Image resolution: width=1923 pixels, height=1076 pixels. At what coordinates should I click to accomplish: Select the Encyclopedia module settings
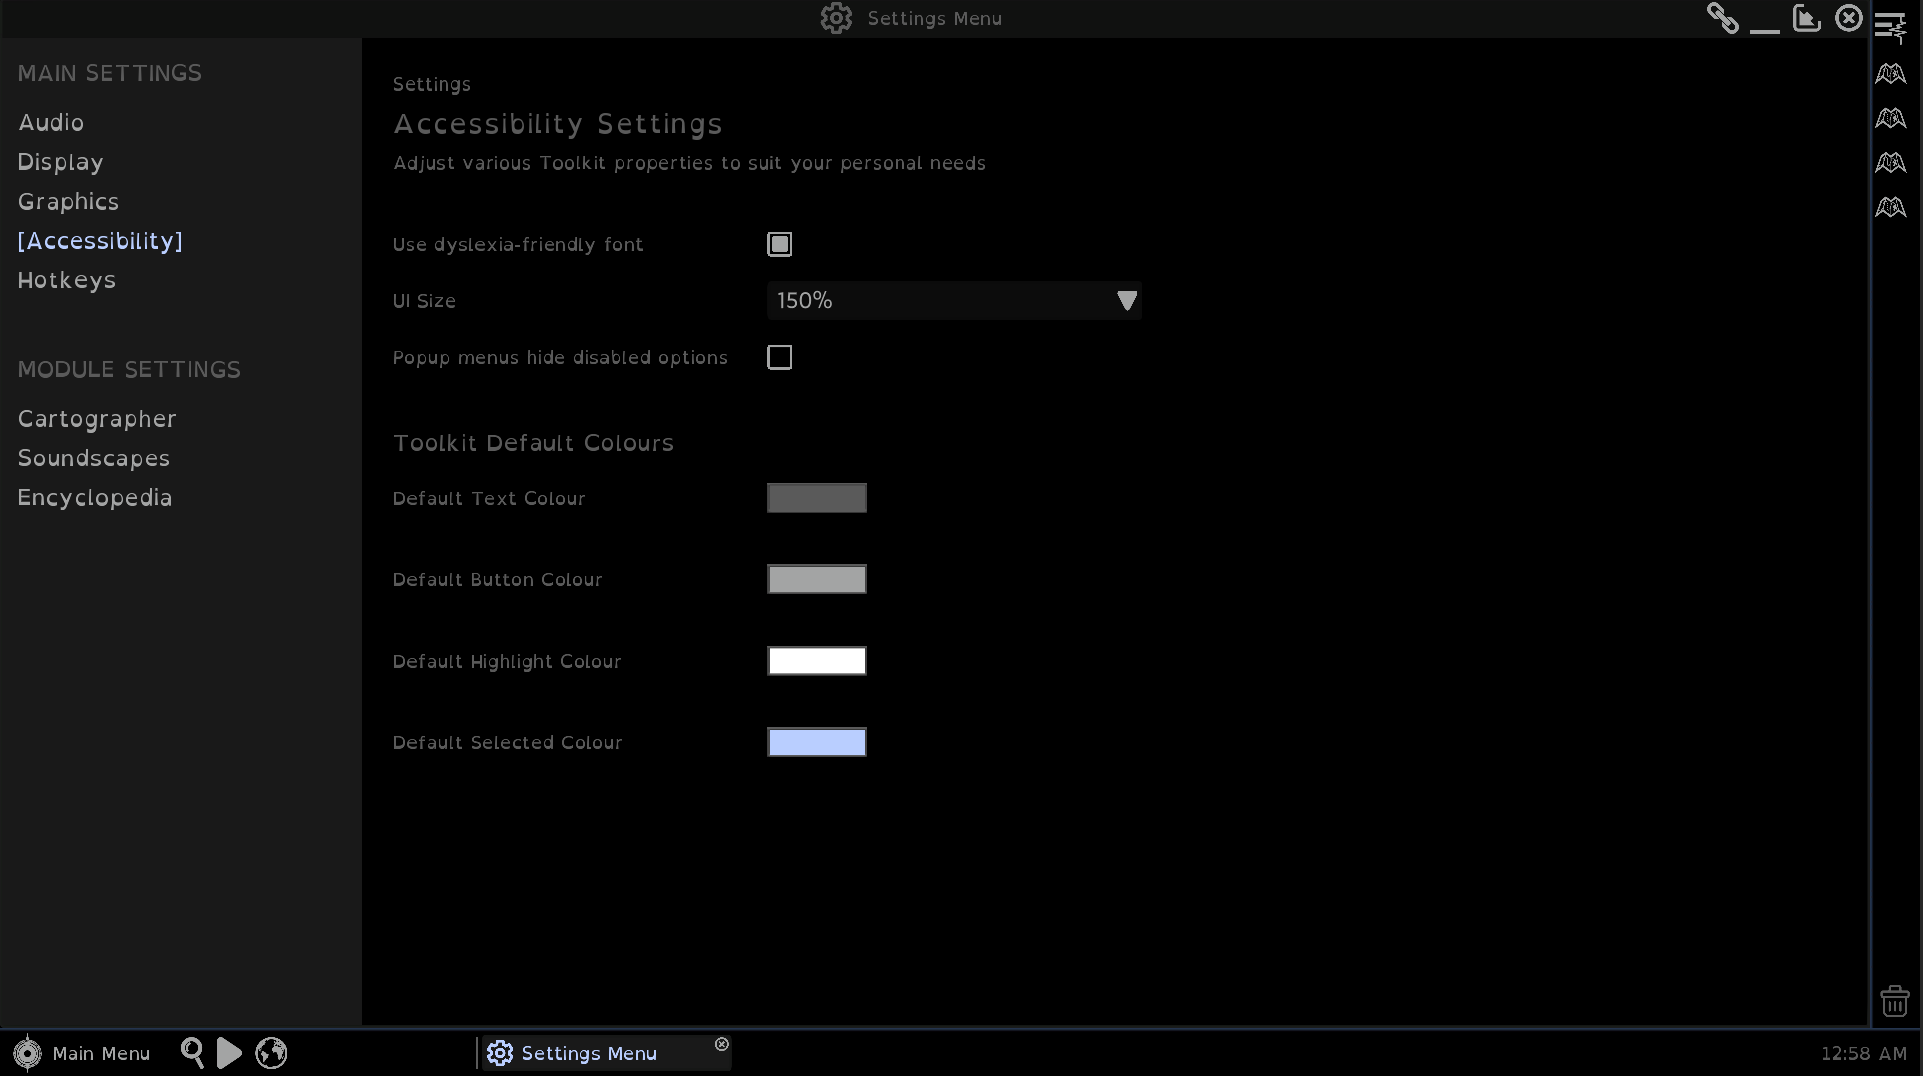95,498
